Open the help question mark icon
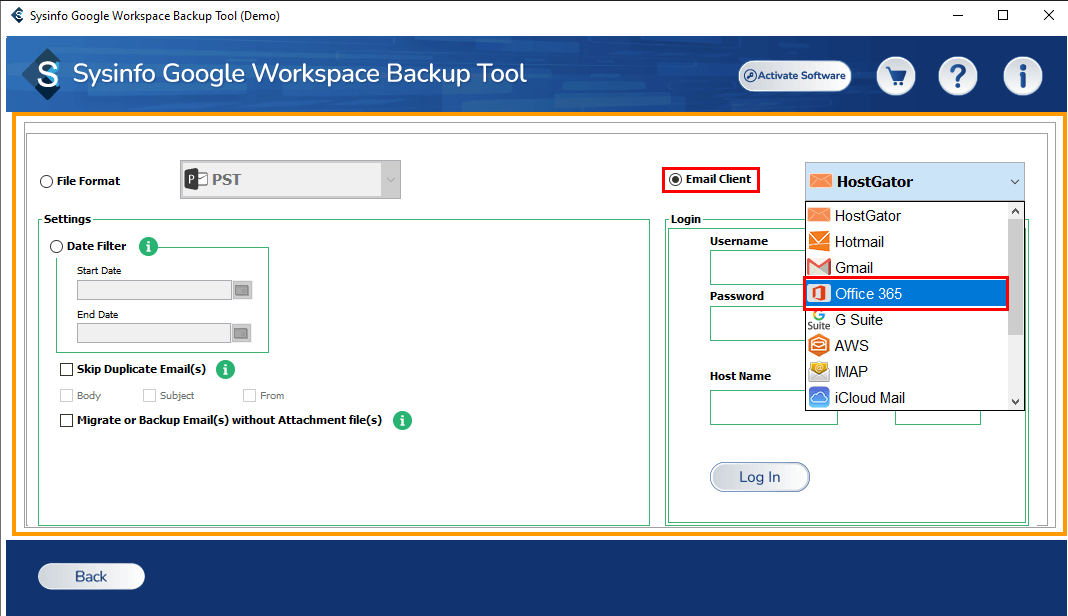Image resolution: width=1068 pixels, height=616 pixels. [x=957, y=76]
